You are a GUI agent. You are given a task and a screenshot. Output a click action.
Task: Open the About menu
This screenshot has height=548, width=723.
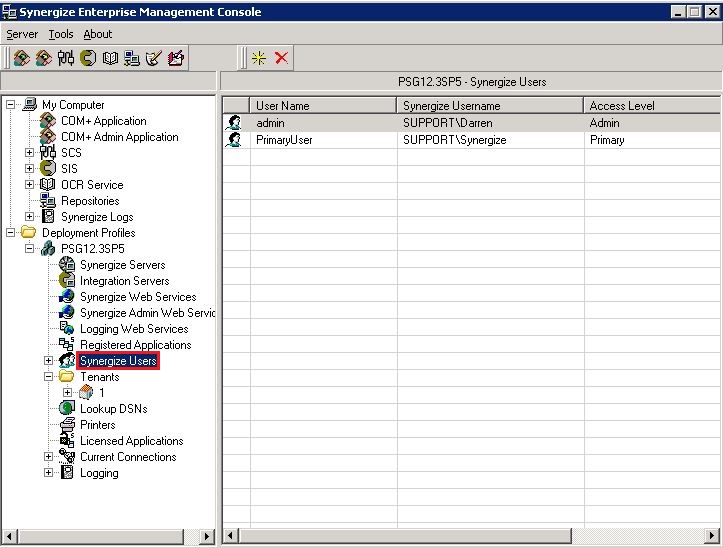[98, 34]
